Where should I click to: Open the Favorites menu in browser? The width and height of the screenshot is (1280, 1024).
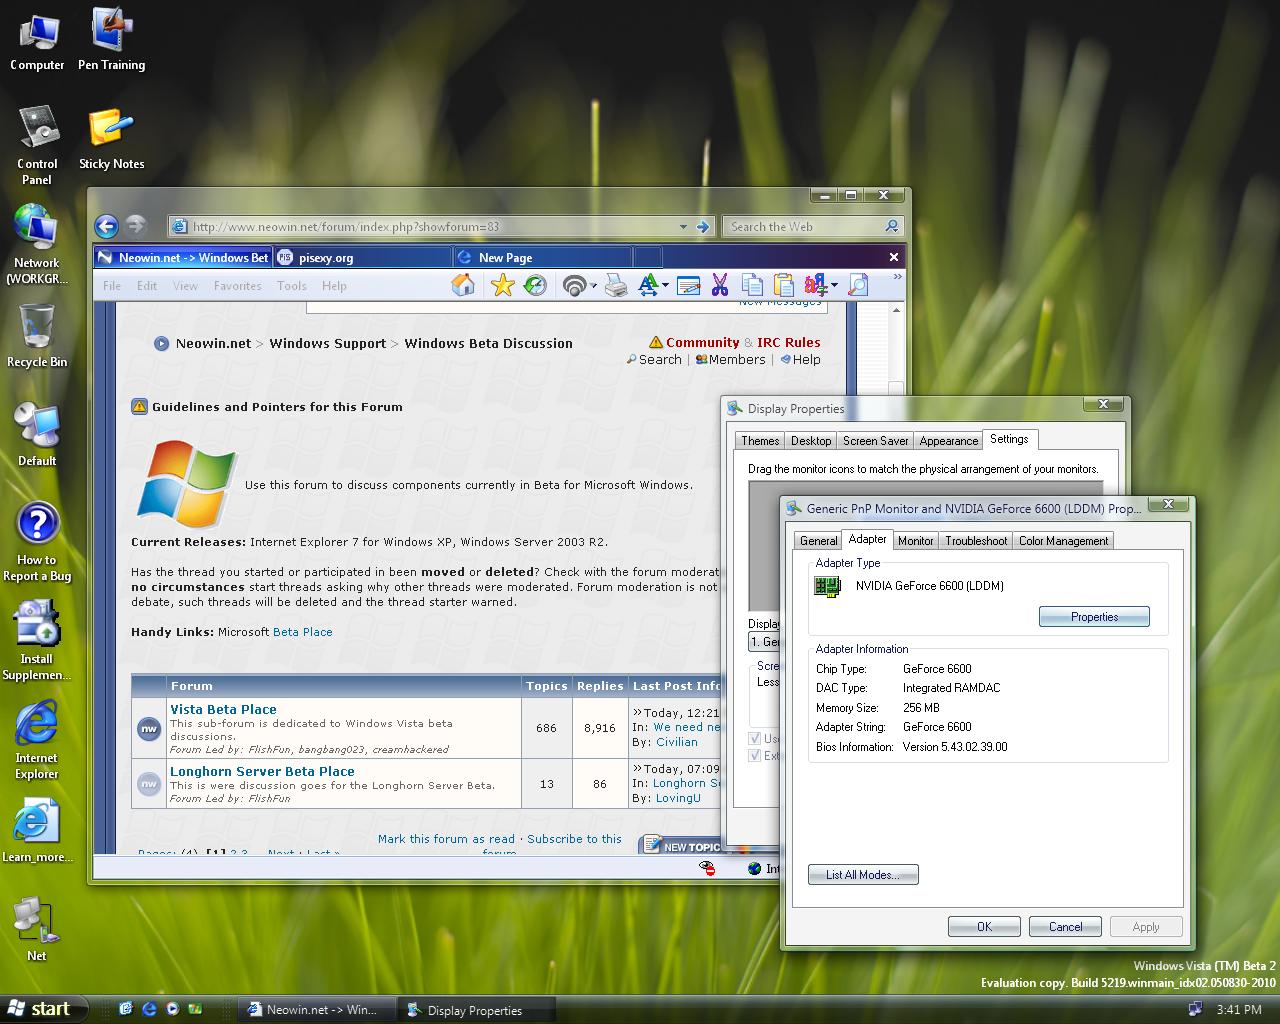(237, 286)
